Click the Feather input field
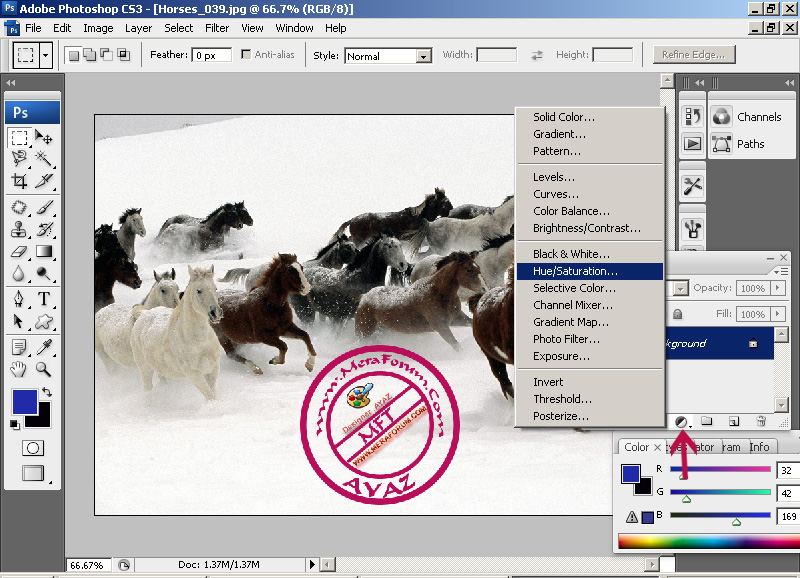 click(x=212, y=55)
